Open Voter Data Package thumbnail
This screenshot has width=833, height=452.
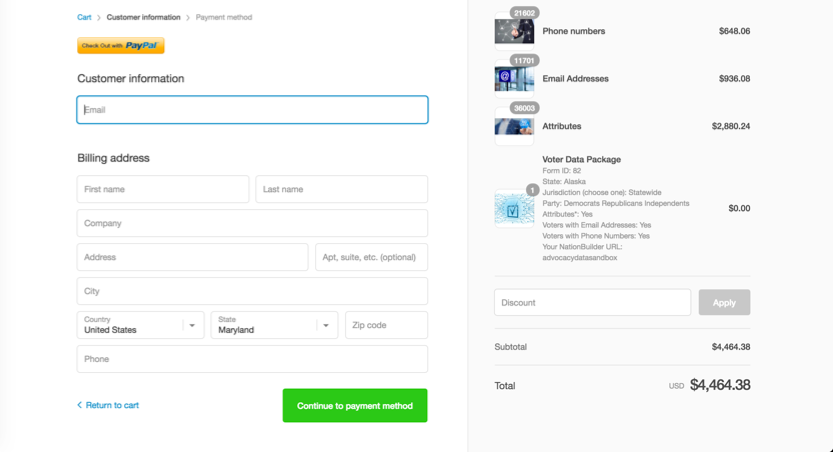pyautogui.click(x=514, y=208)
